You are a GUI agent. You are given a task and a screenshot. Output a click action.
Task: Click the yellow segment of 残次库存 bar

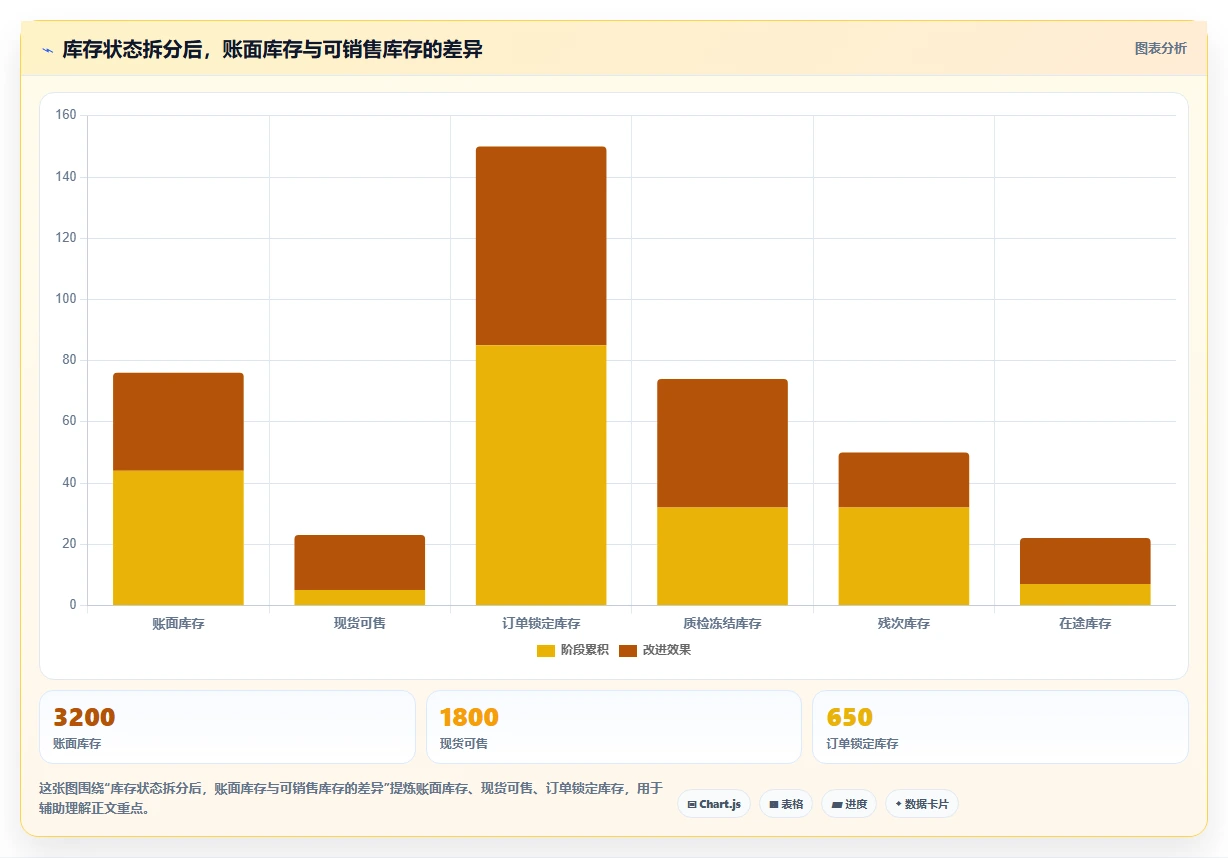coord(904,556)
